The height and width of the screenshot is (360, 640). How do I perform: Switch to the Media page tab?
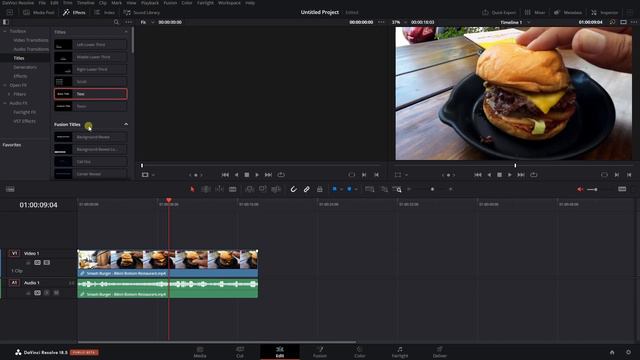(200, 352)
